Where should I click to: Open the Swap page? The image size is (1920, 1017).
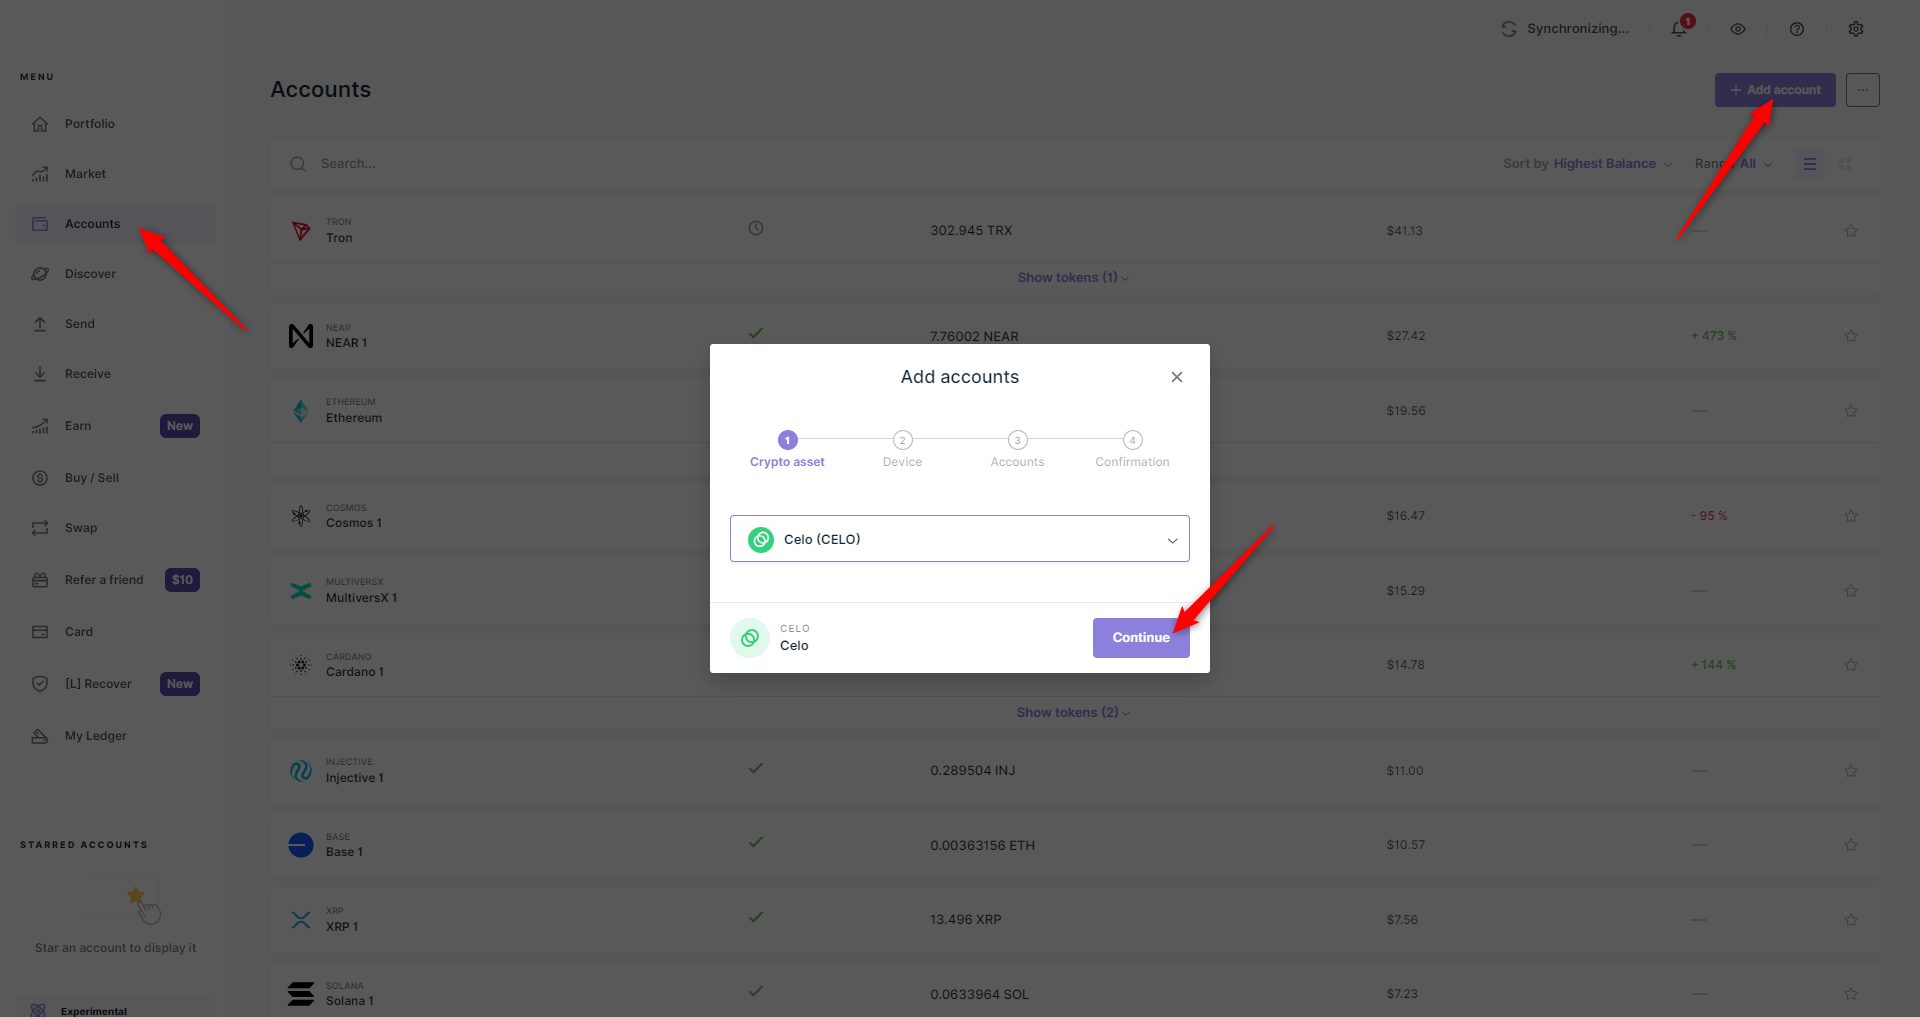(x=115, y=528)
